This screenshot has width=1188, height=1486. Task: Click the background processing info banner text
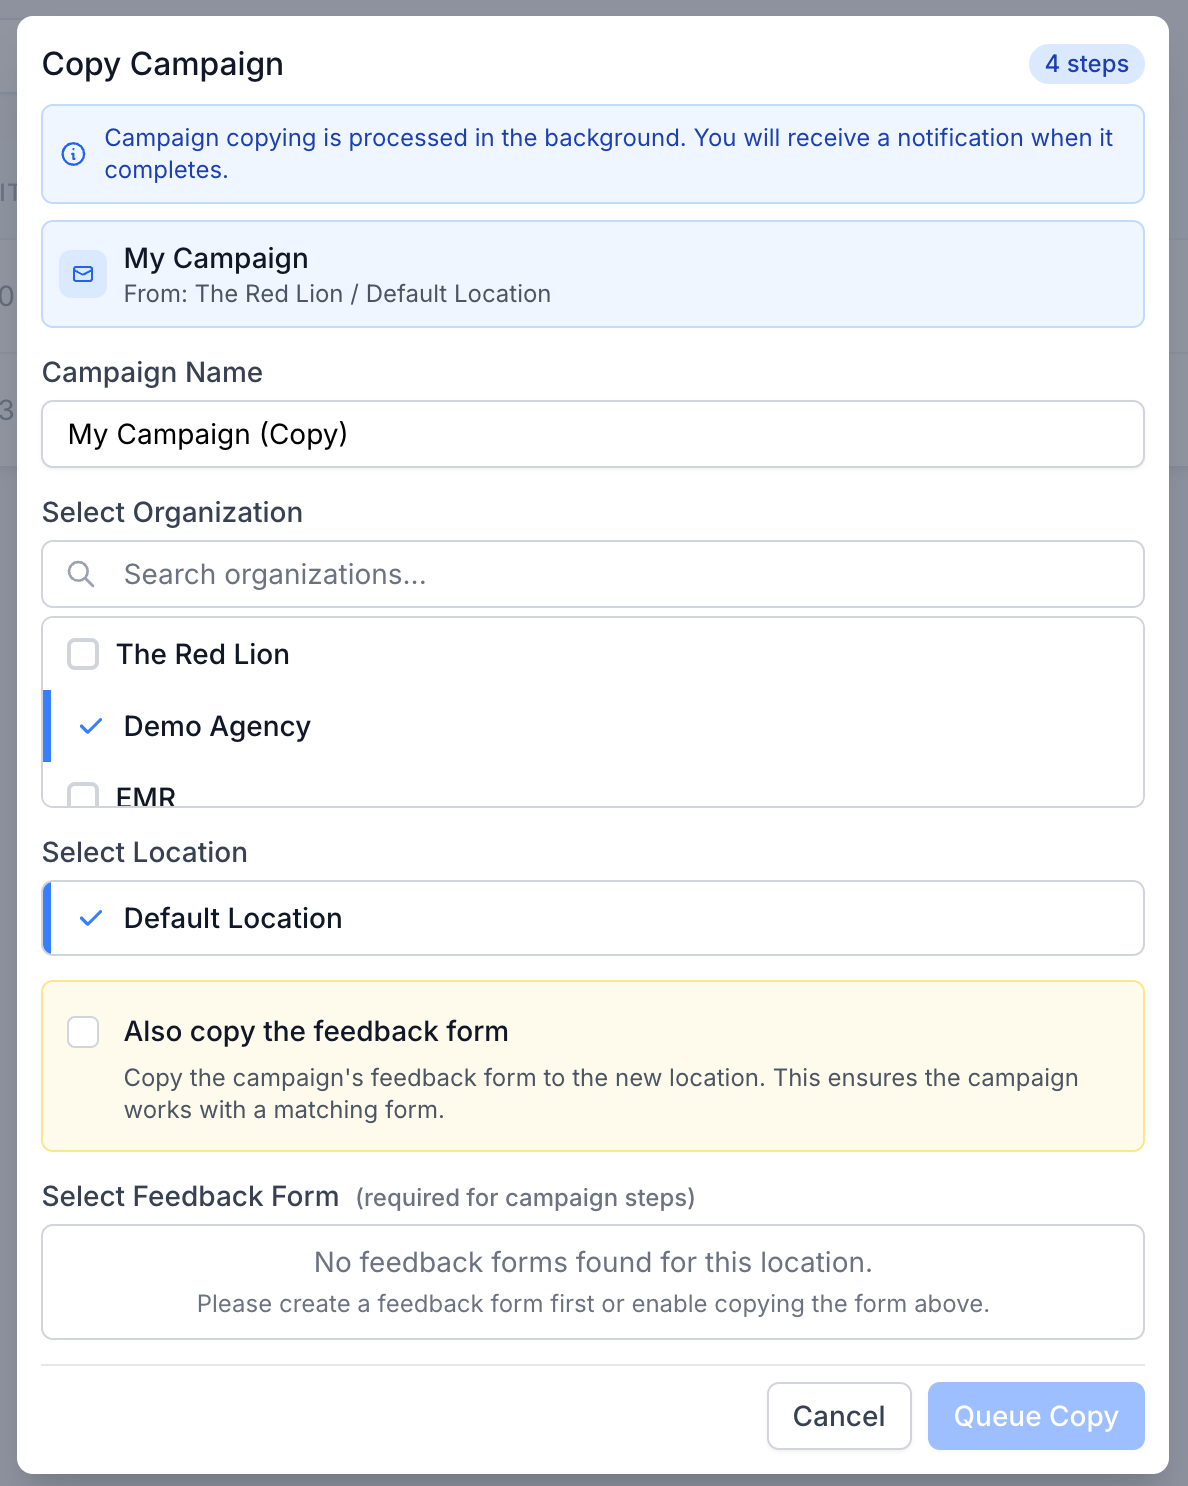point(608,154)
